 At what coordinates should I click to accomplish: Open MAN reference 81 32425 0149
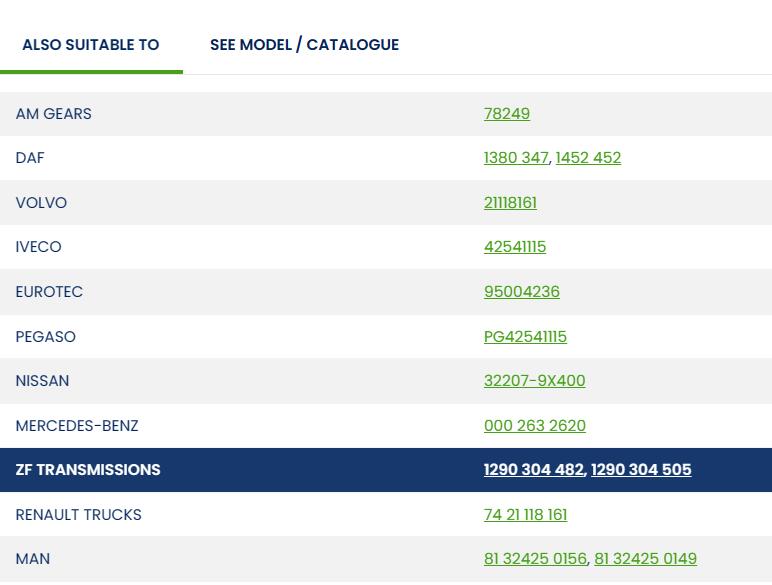645,559
